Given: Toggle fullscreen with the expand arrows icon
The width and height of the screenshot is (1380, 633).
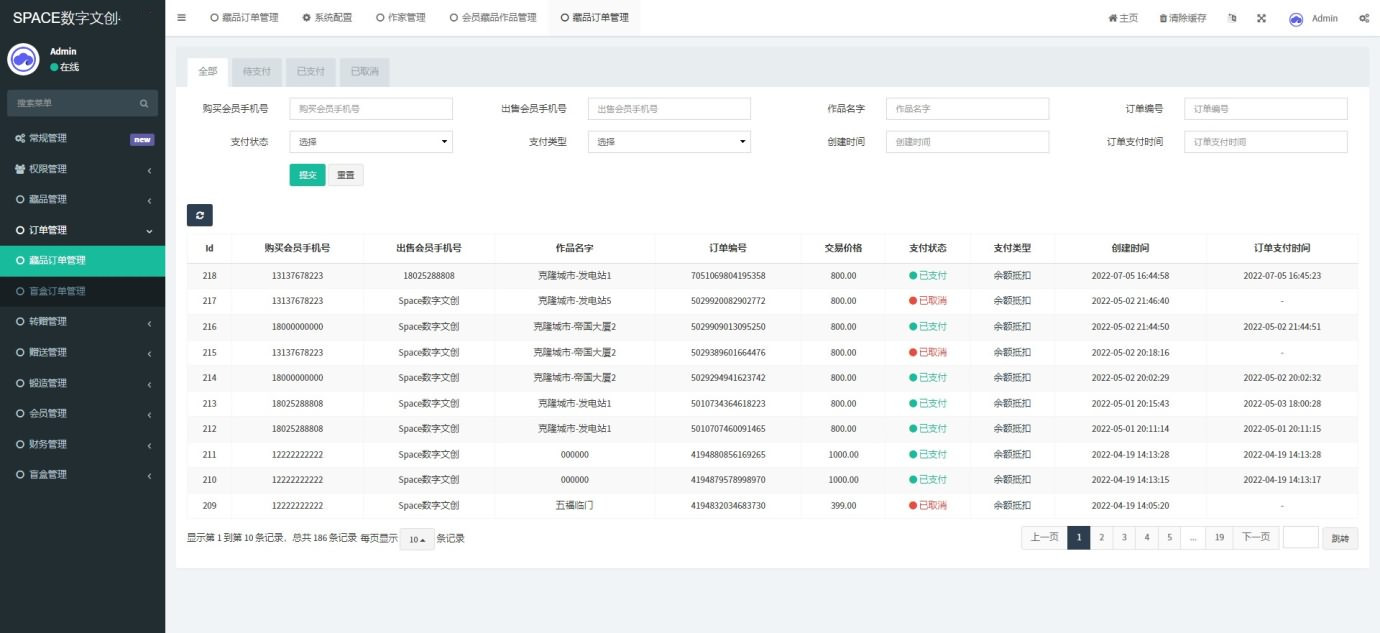Looking at the screenshot, I should 1261,18.
